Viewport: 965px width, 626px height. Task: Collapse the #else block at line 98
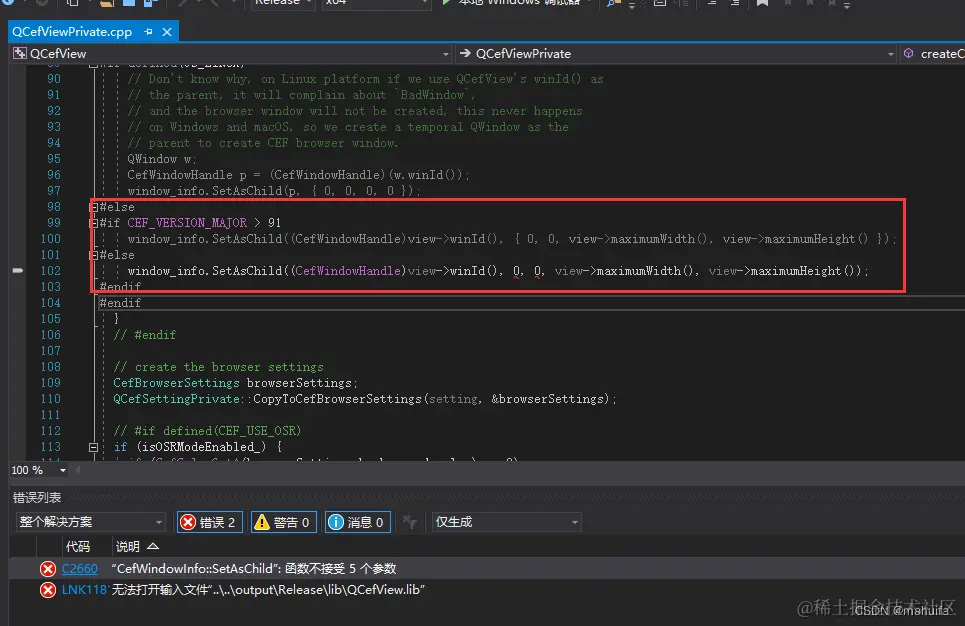pos(94,207)
